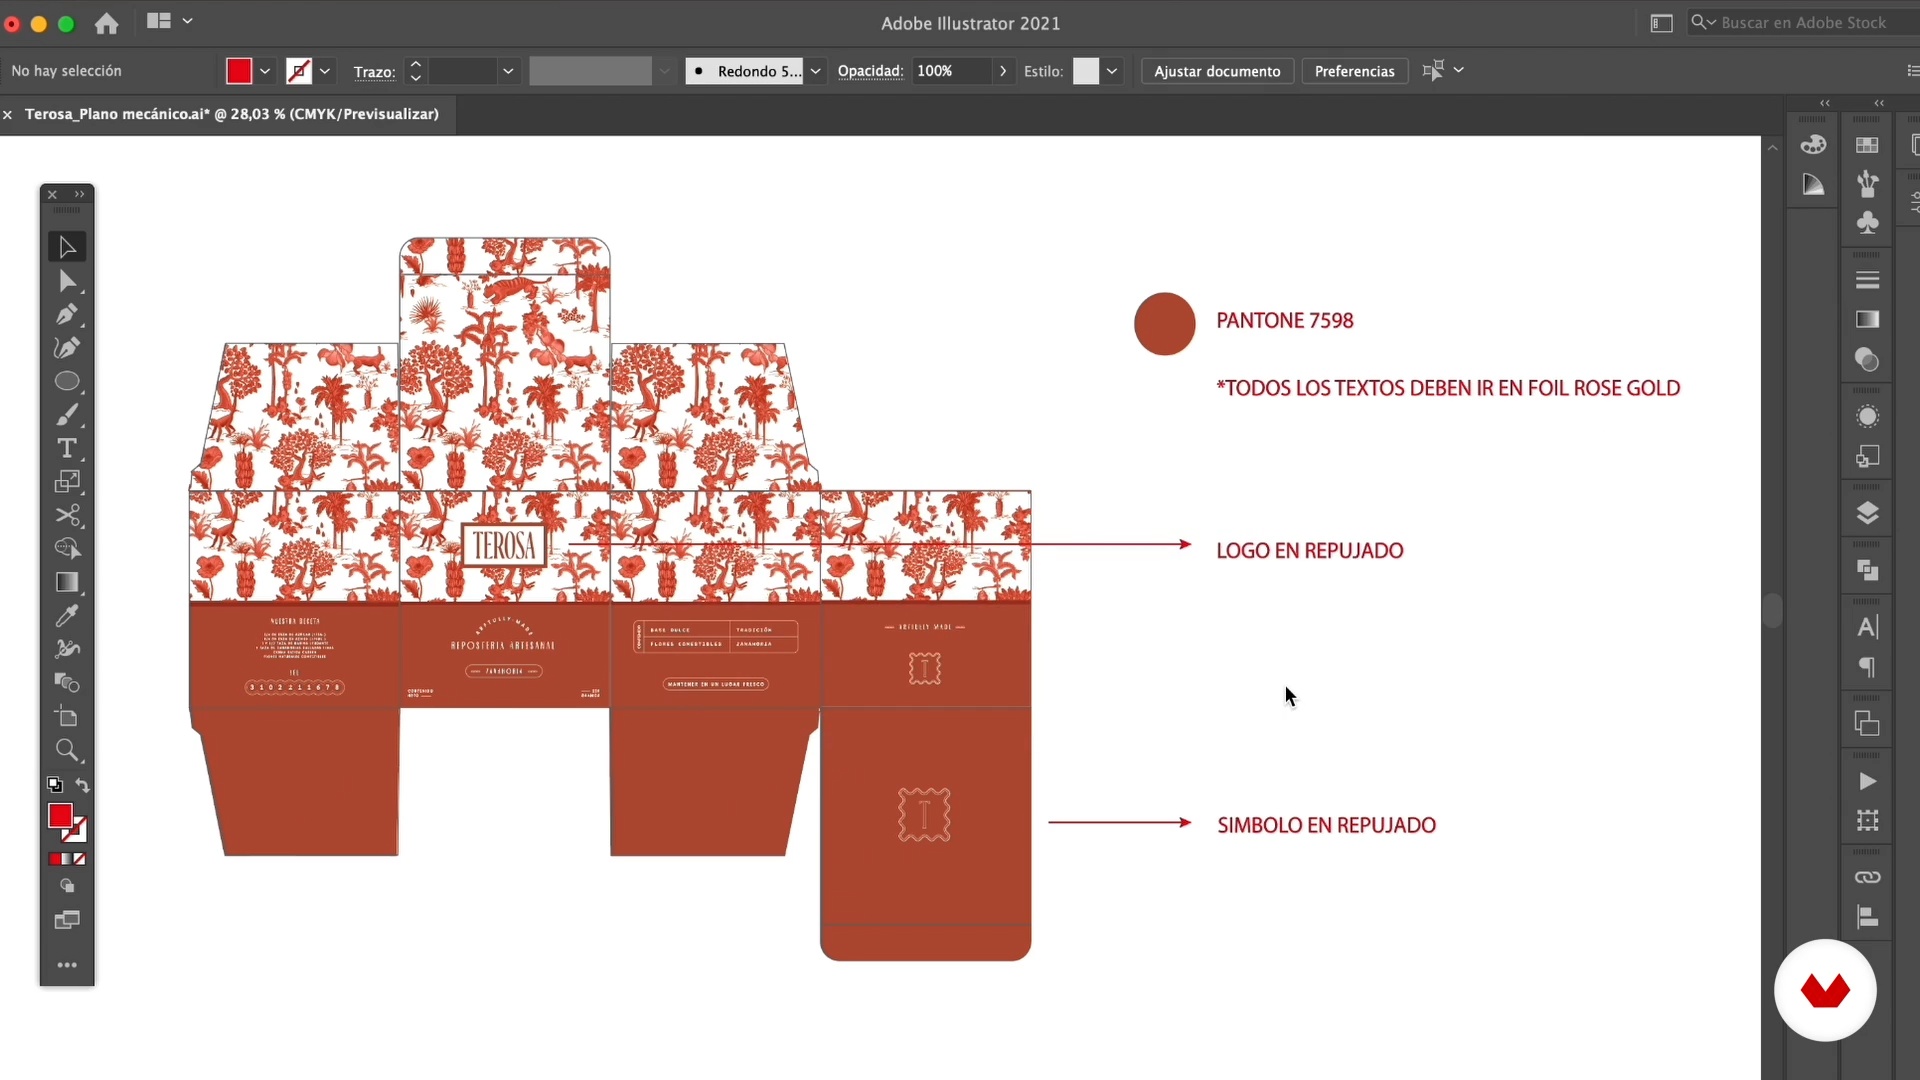Open the Color palette panel
Image resolution: width=1920 pixels, height=1080 pixels.
pyautogui.click(x=1813, y=145)
